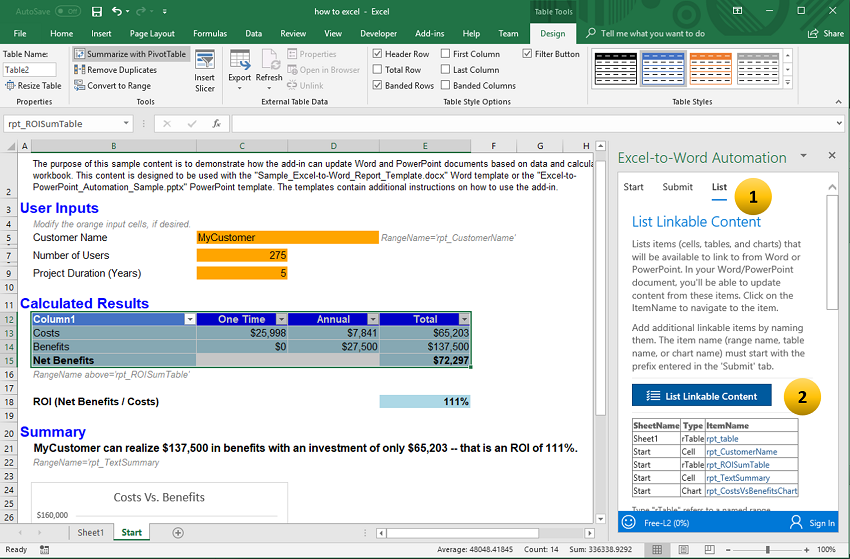Close the Excel-to-Word Automation pane

point(832,156)
